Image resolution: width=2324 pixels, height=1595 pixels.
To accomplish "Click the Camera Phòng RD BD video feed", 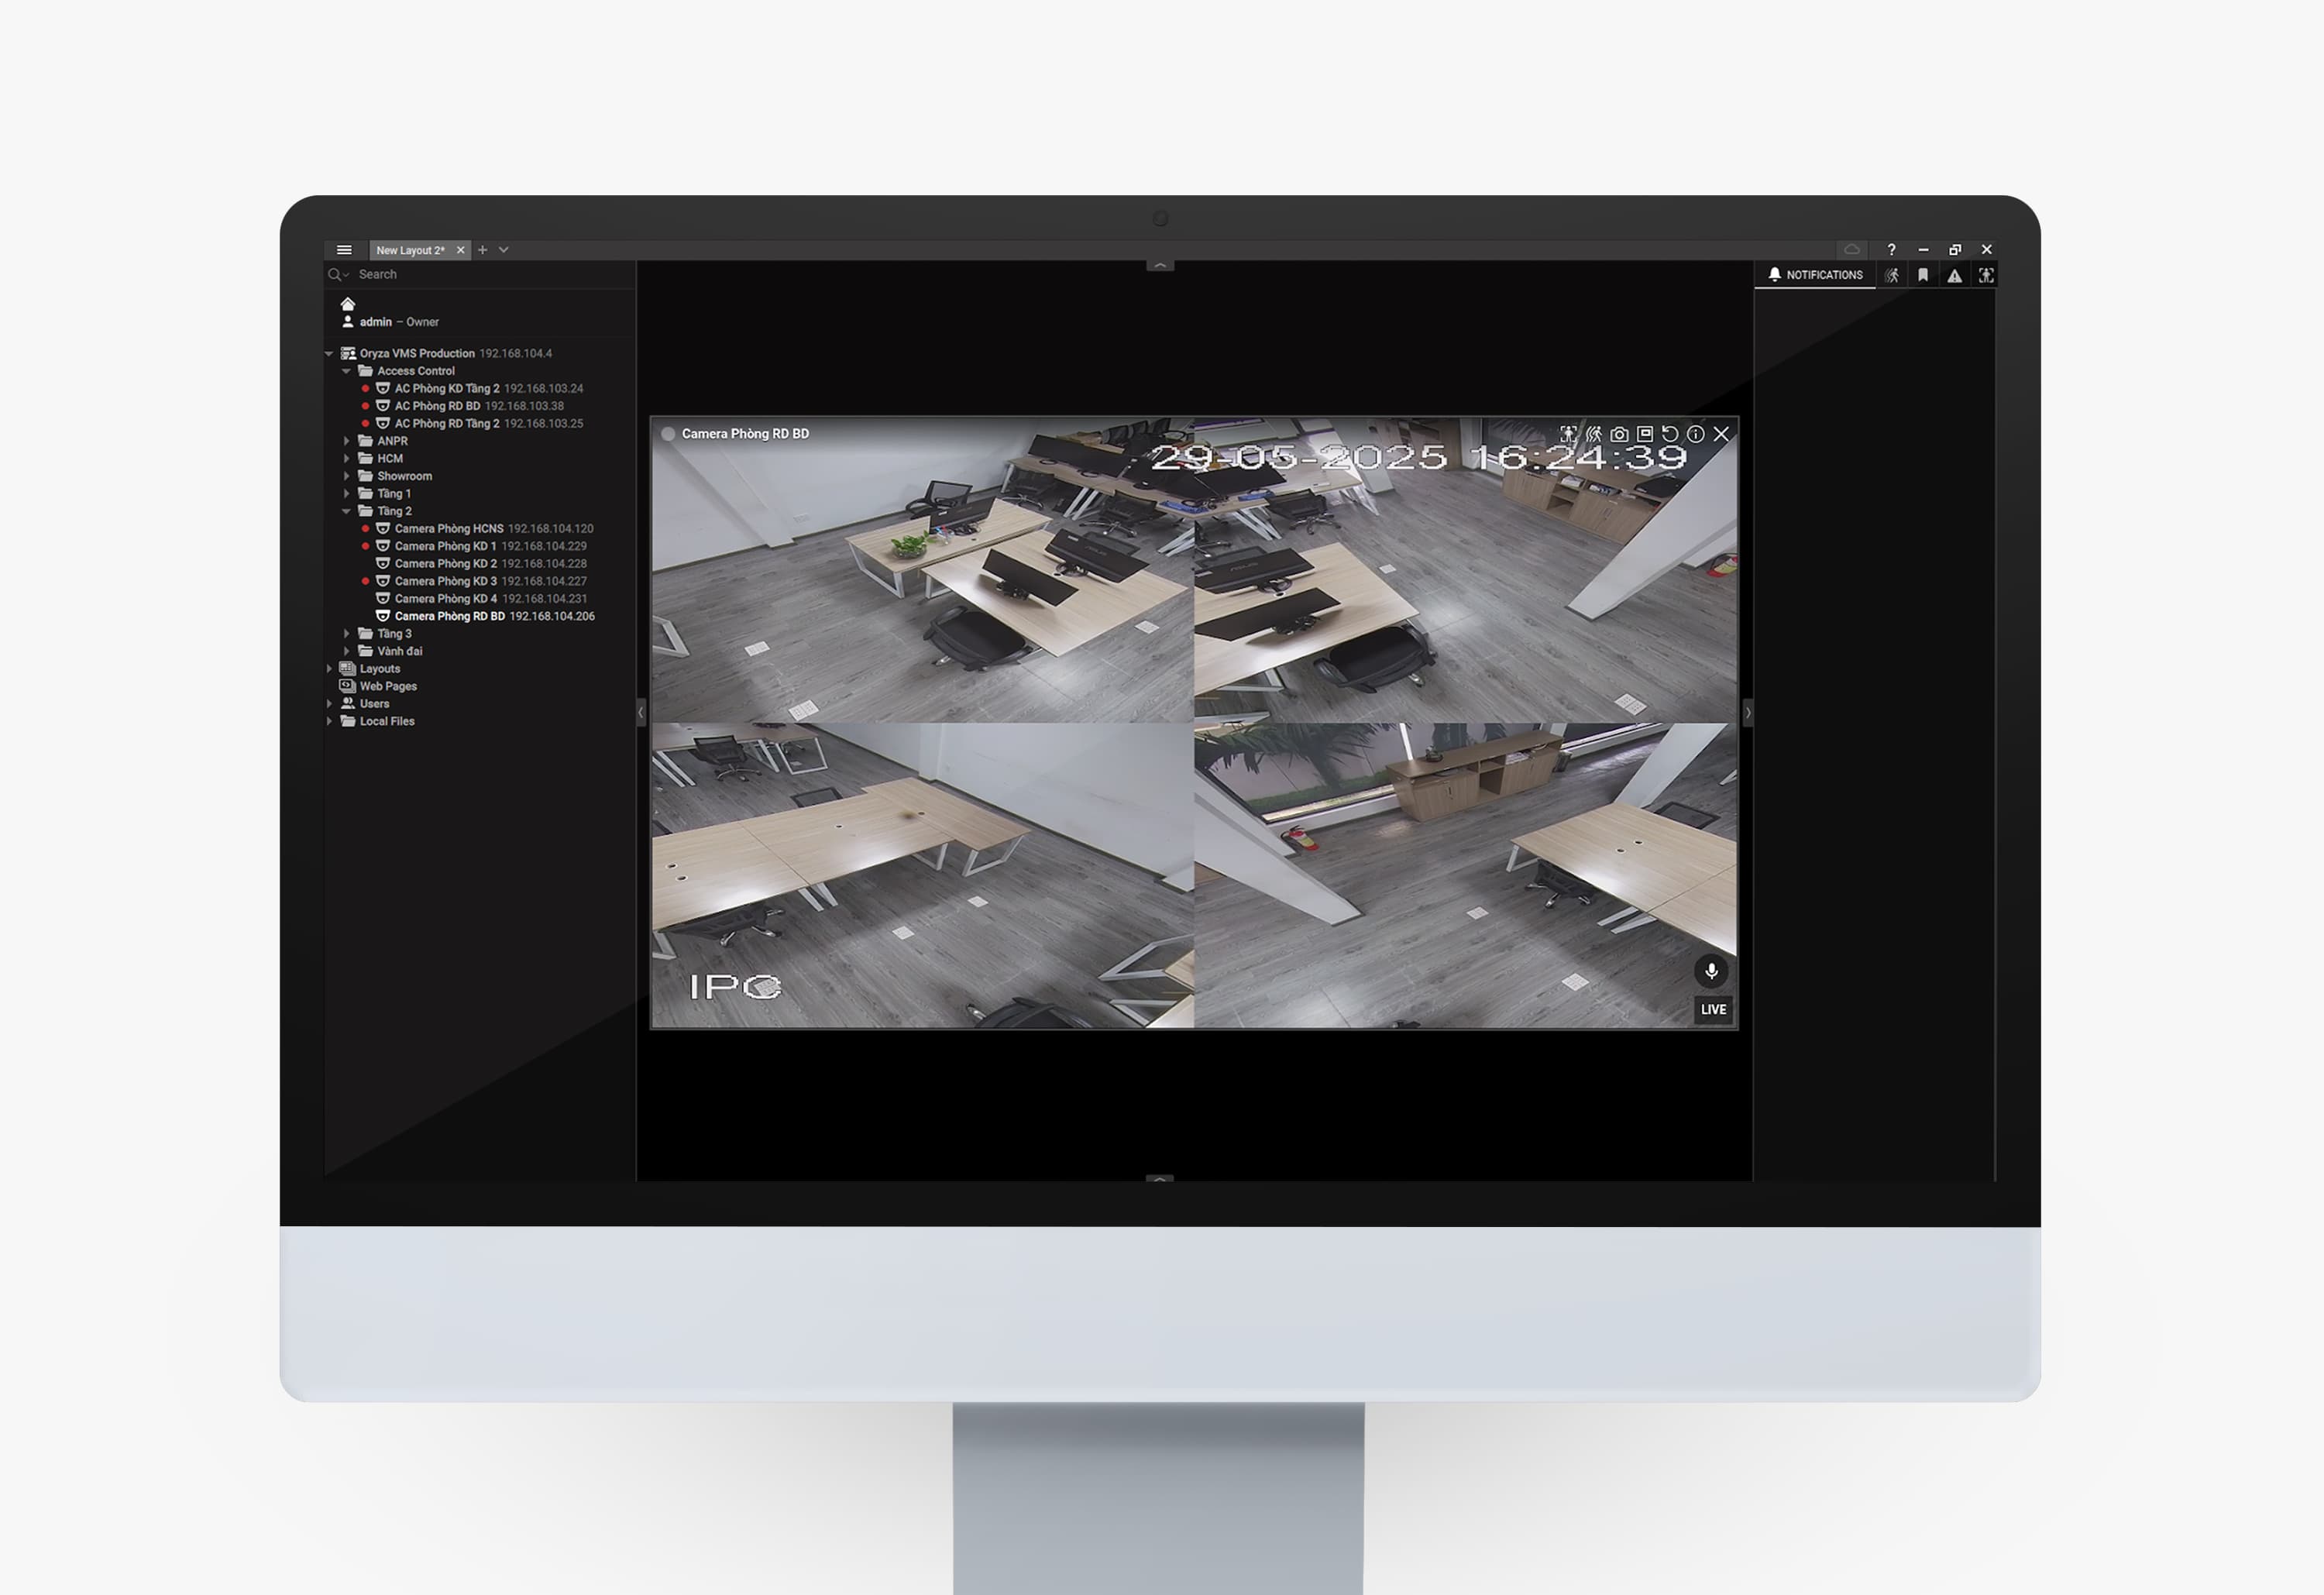I will point(1194,723).
